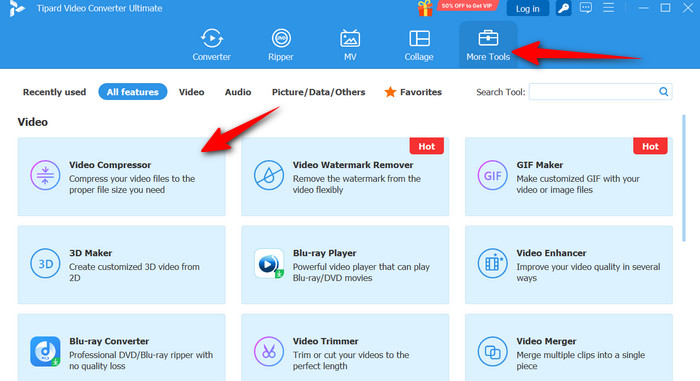Click 'Merge multiple clips' description
The image size is (700, 381).
580,360
